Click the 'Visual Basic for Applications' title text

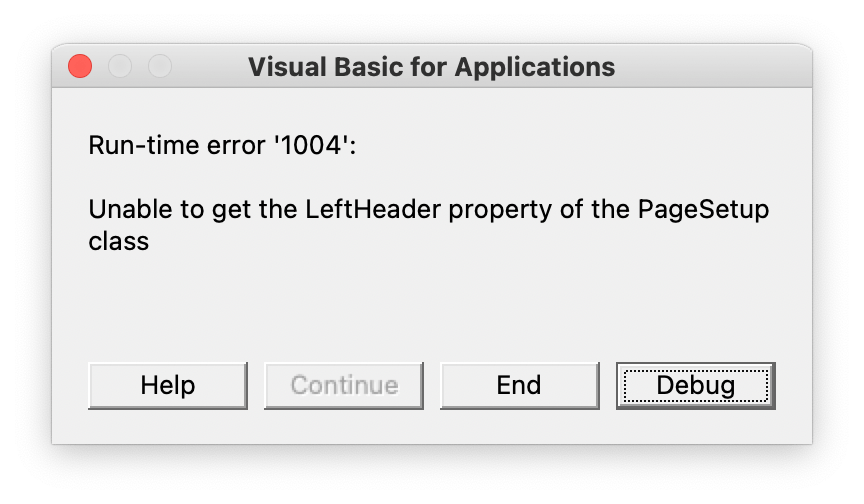pos(431,67)
